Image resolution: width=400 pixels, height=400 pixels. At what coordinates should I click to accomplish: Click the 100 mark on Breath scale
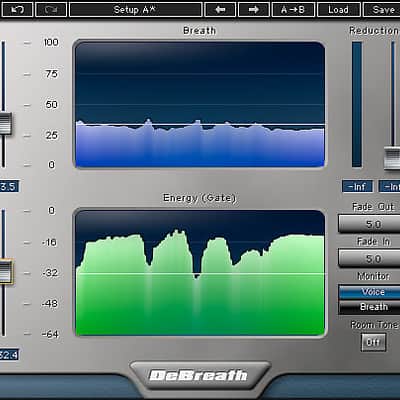coord(51,42)
